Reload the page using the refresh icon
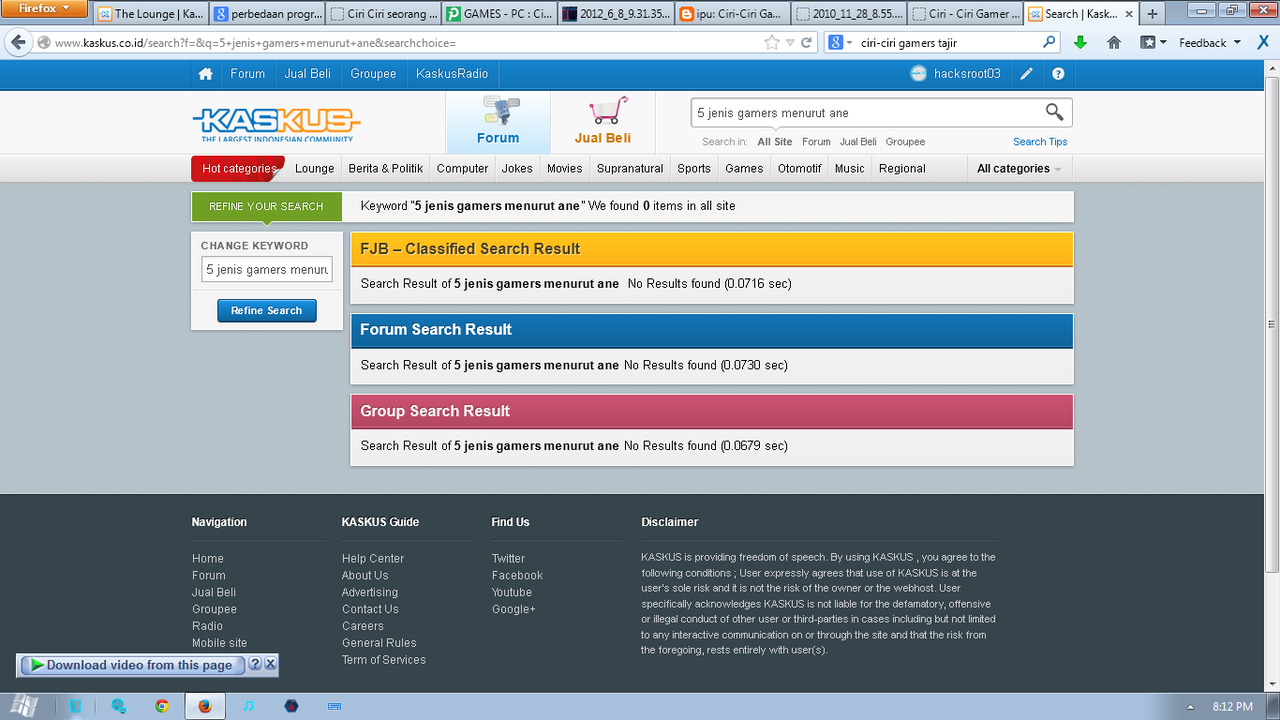The width and height of the screenshot is (1280, 720). coord(806,43)
